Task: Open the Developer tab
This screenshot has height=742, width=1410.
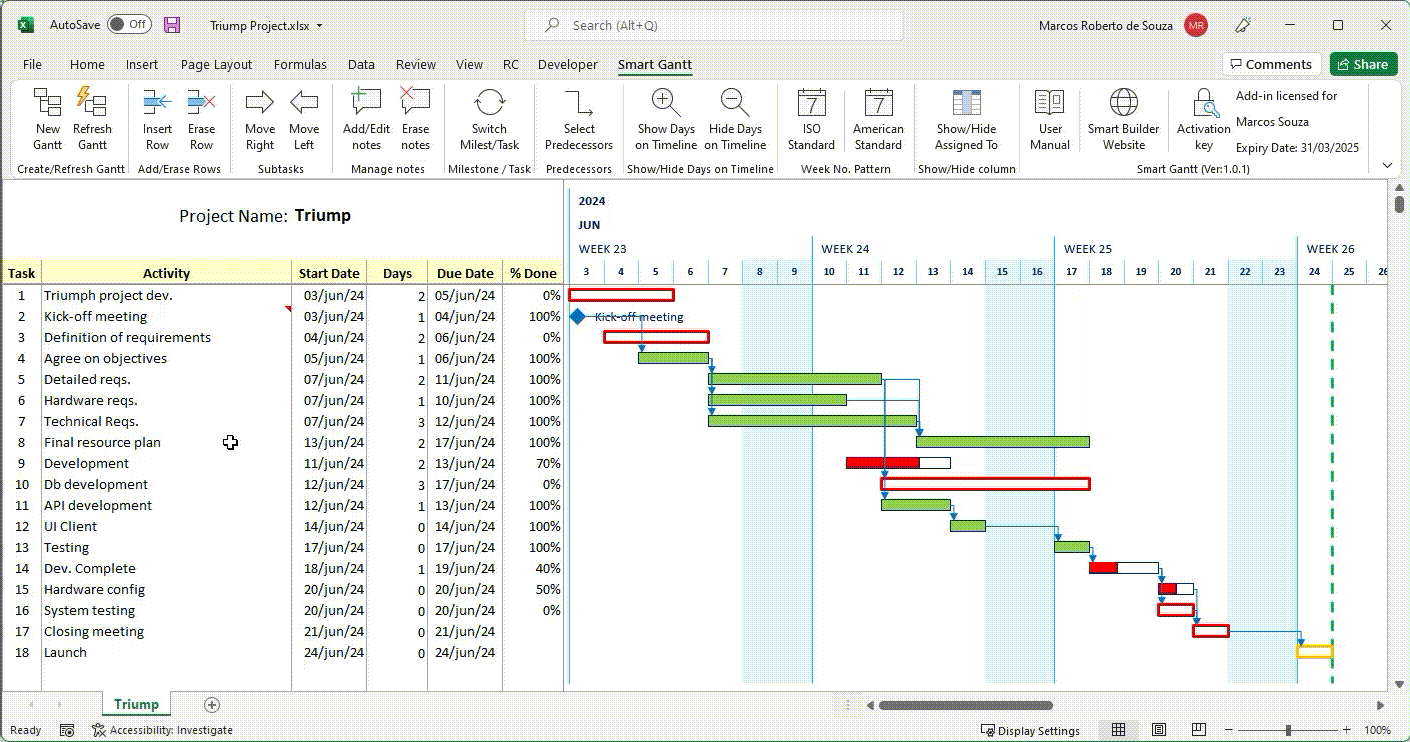Action: 567,64
